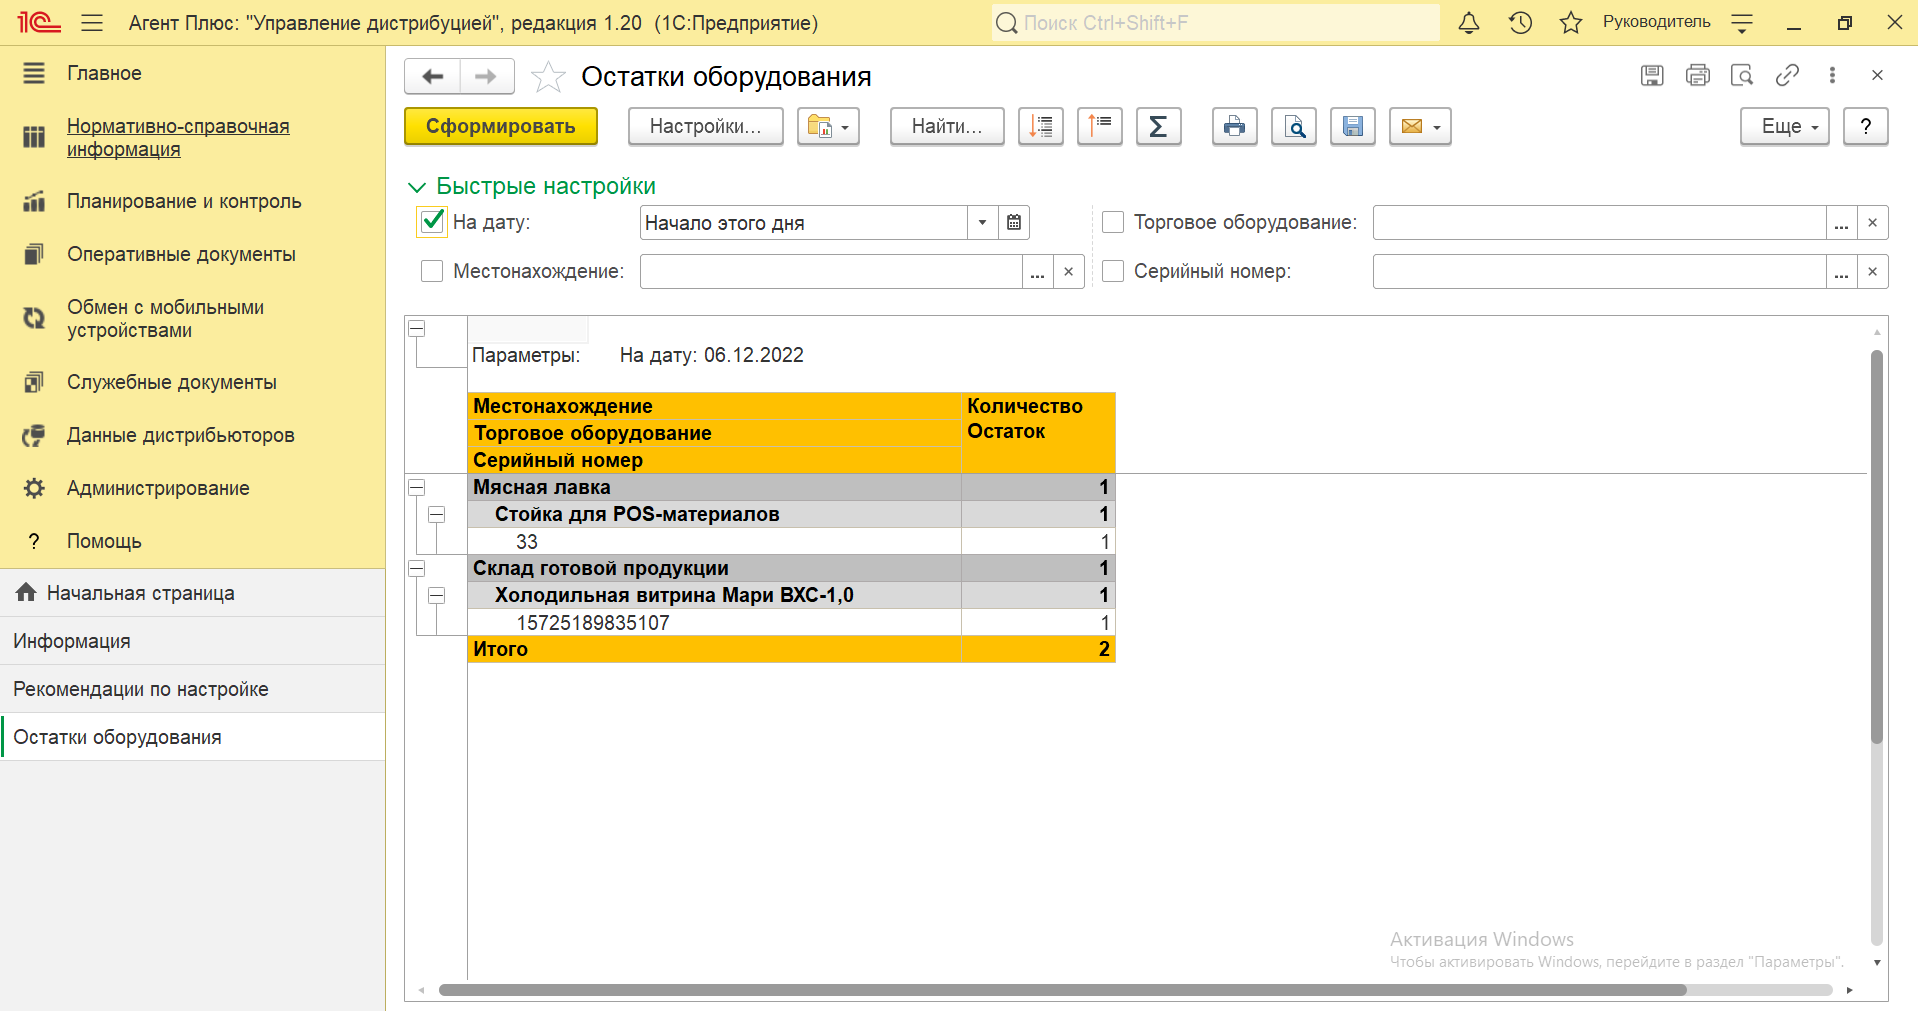Viewport: 1918px width, 1011px height.
Task: Collapse the report parameters header group
Action: 417,328
